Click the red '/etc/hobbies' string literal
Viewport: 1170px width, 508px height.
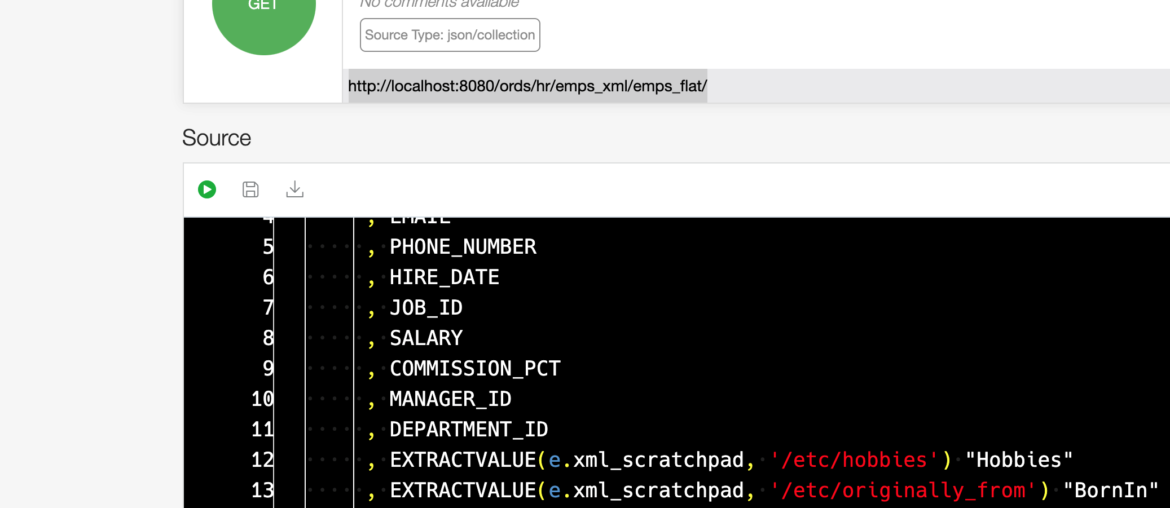click(854, 460)
